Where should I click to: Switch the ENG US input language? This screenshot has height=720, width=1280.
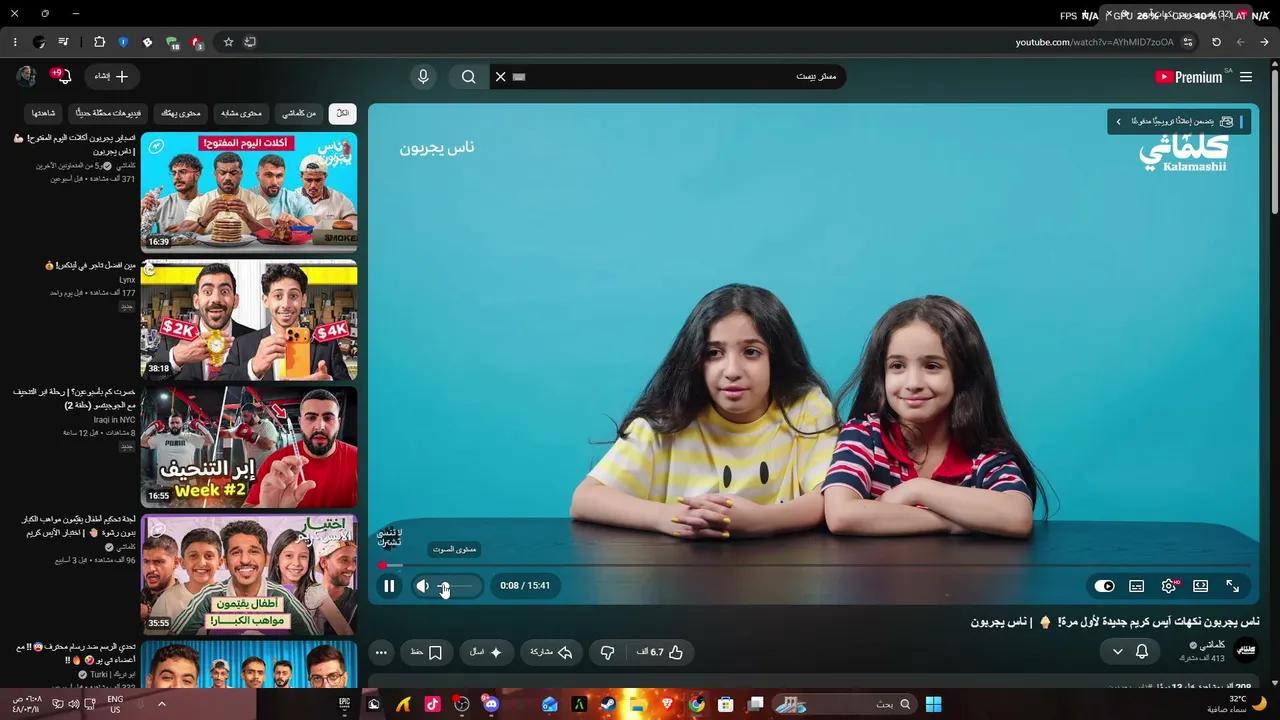115,704
